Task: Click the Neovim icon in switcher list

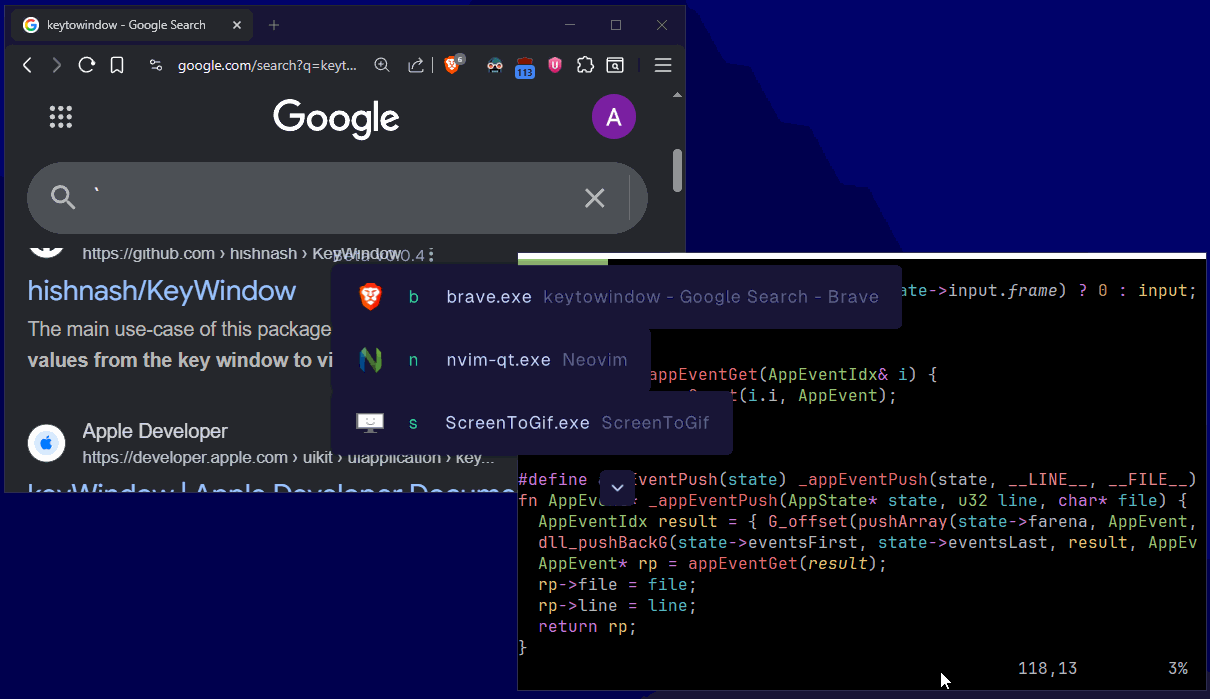Action: click(x=370, y=360)
